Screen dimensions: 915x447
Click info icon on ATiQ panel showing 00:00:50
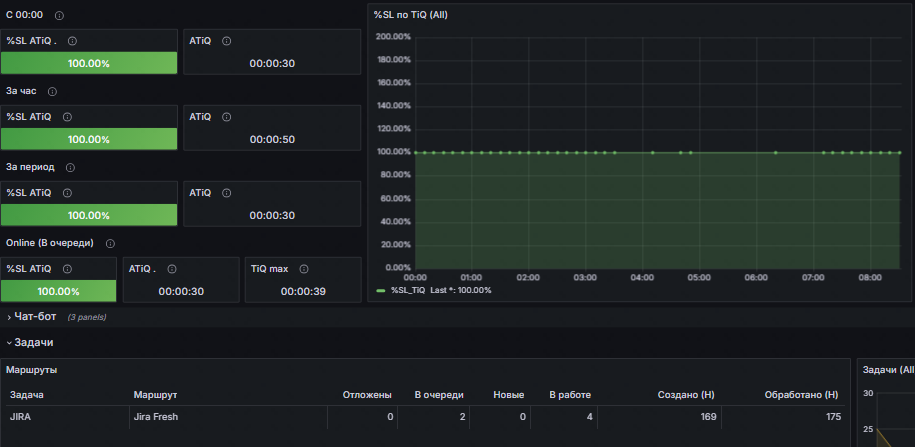[226, 117]
